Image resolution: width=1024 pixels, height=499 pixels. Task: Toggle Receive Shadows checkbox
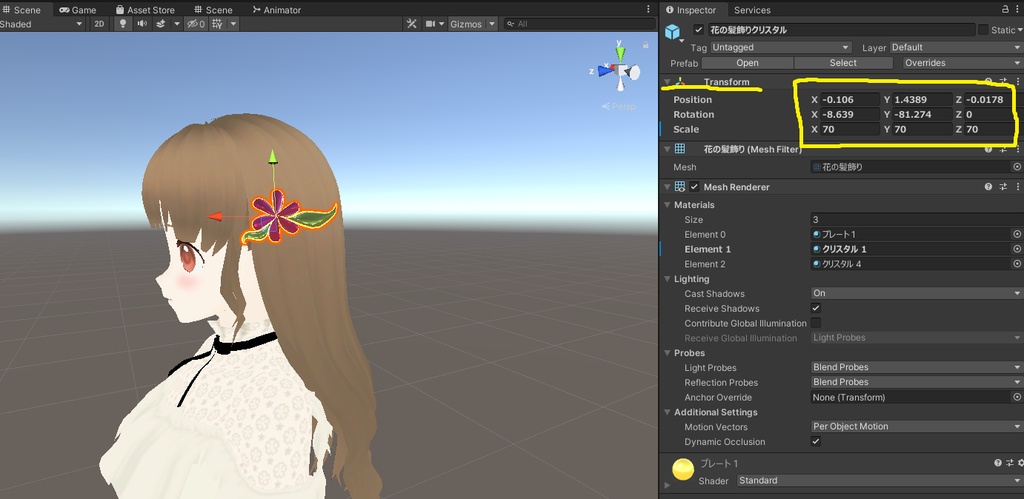(x=816, y=308)
